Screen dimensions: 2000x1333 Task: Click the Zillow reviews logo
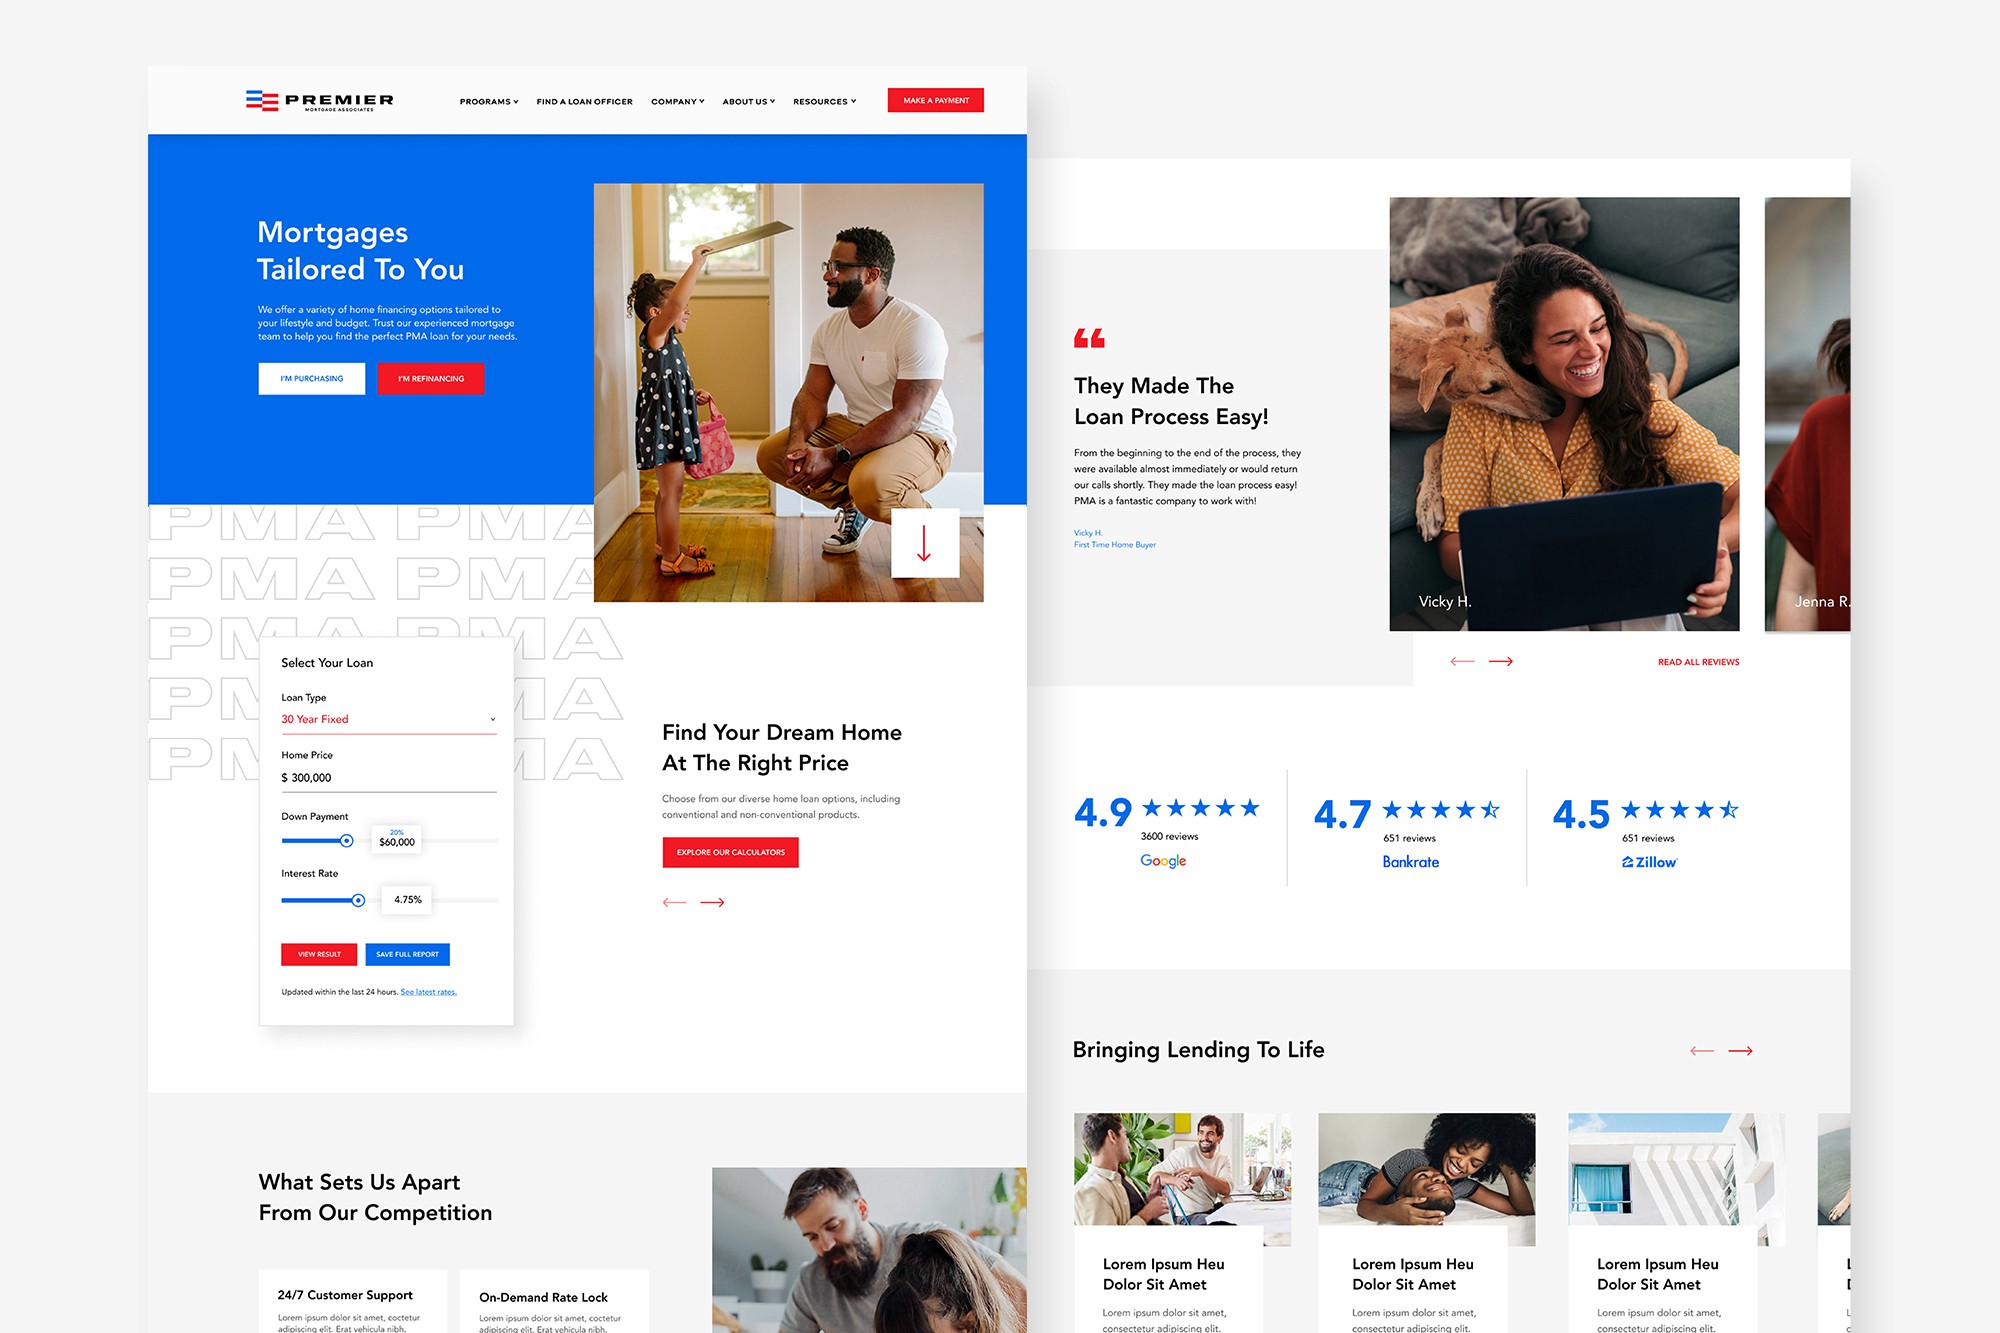click(x=1649, y=862)
